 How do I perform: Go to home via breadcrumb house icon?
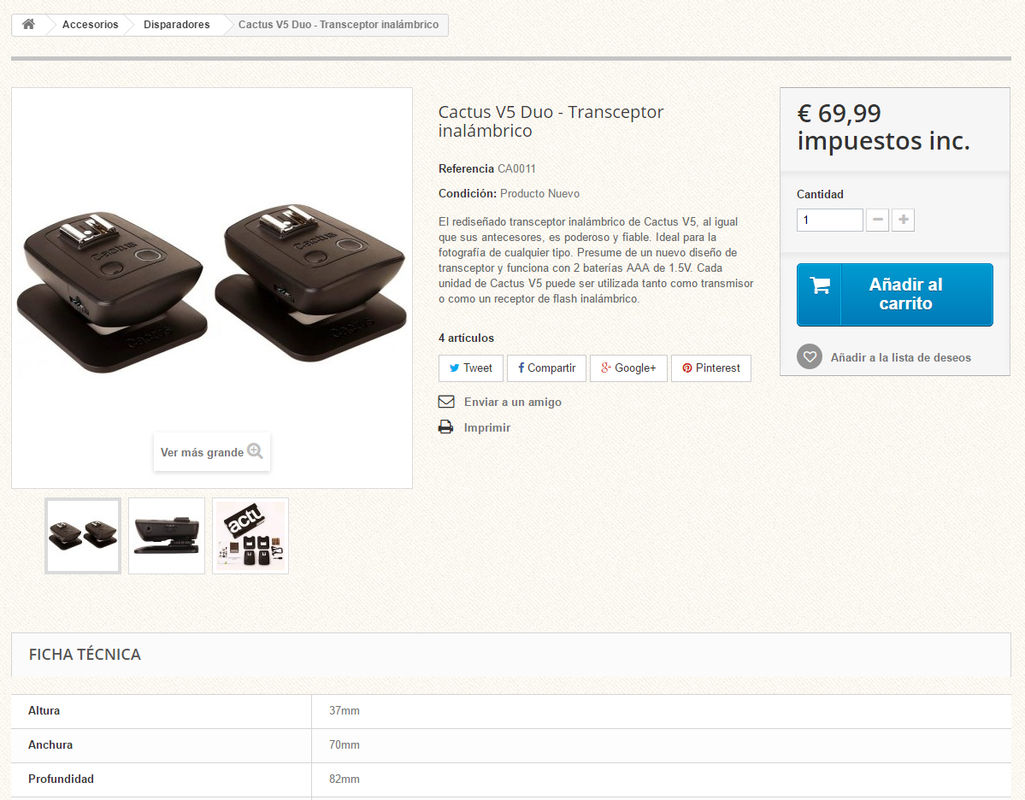point(28,24)
